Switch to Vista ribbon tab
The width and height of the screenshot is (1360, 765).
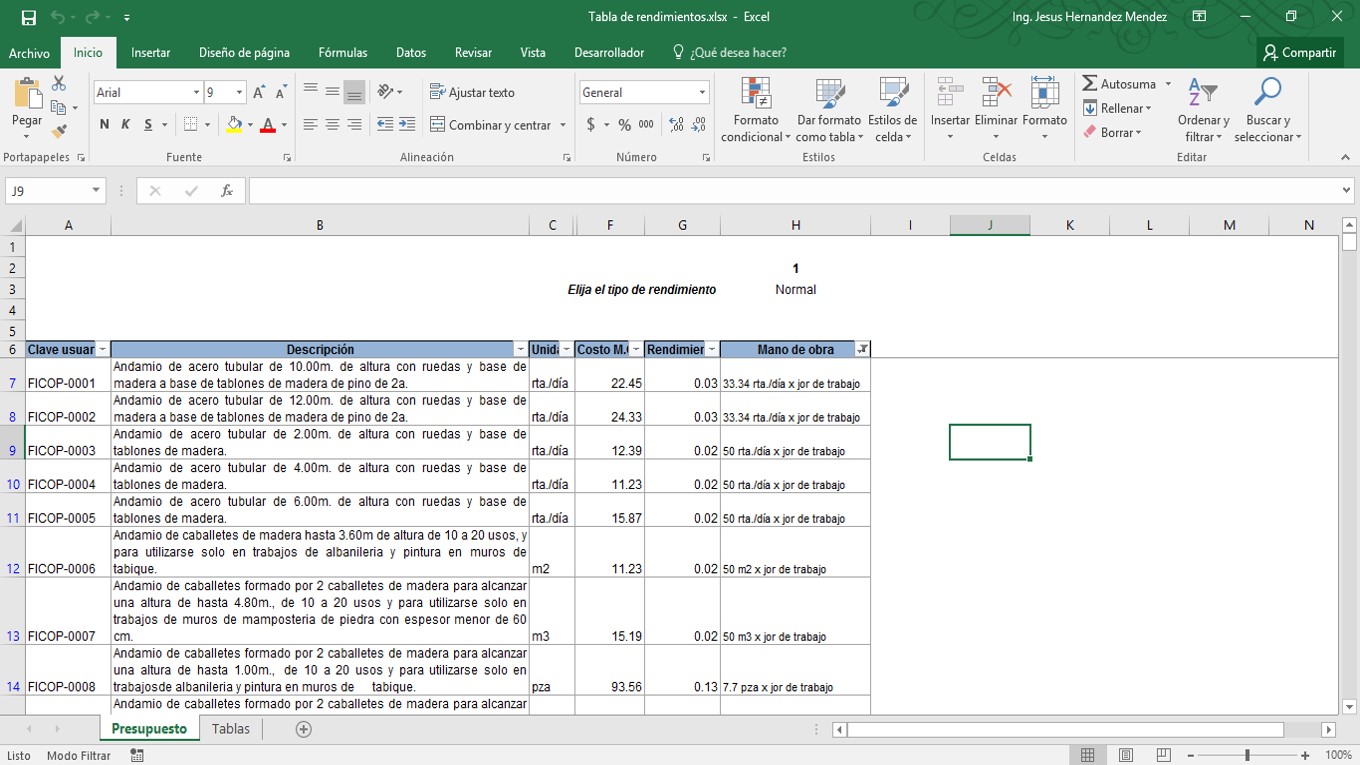click(x=533, y=53)
